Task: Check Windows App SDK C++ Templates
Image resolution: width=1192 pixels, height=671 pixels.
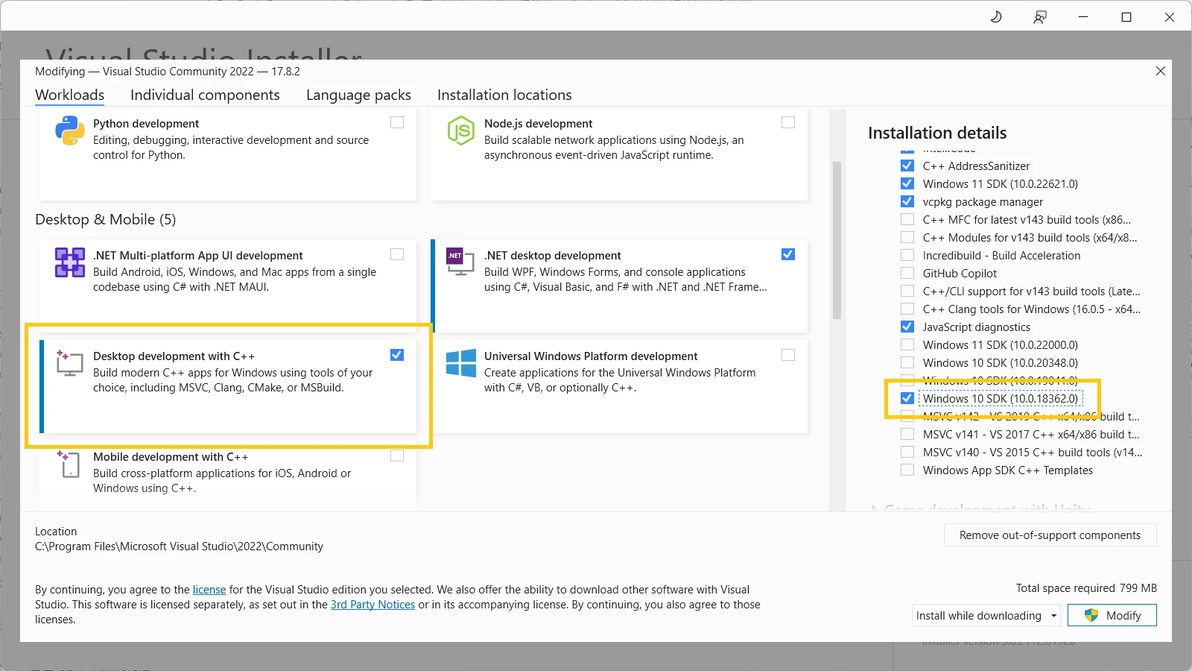Action: tap(907, 470)
